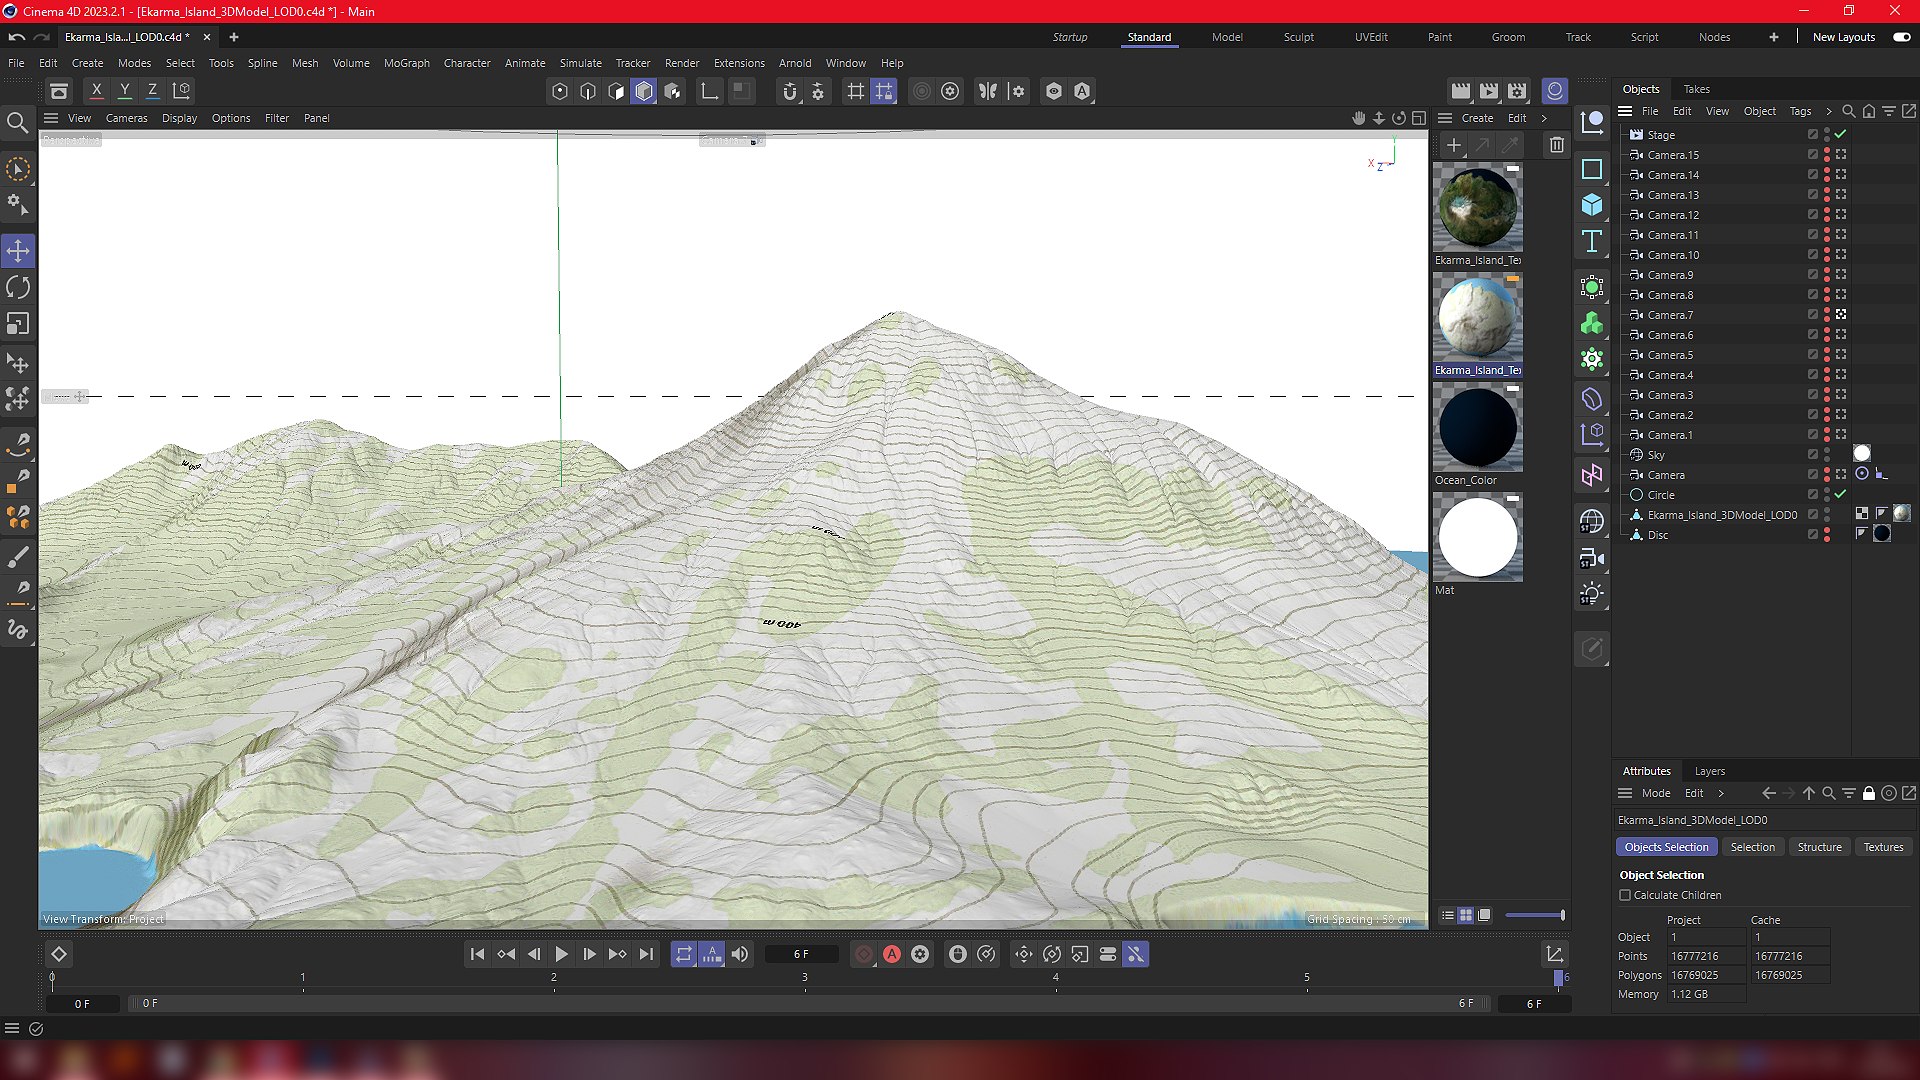Add a Light object
This screenshot has height=1080, width=1920.
click(x=1592, y=594)
